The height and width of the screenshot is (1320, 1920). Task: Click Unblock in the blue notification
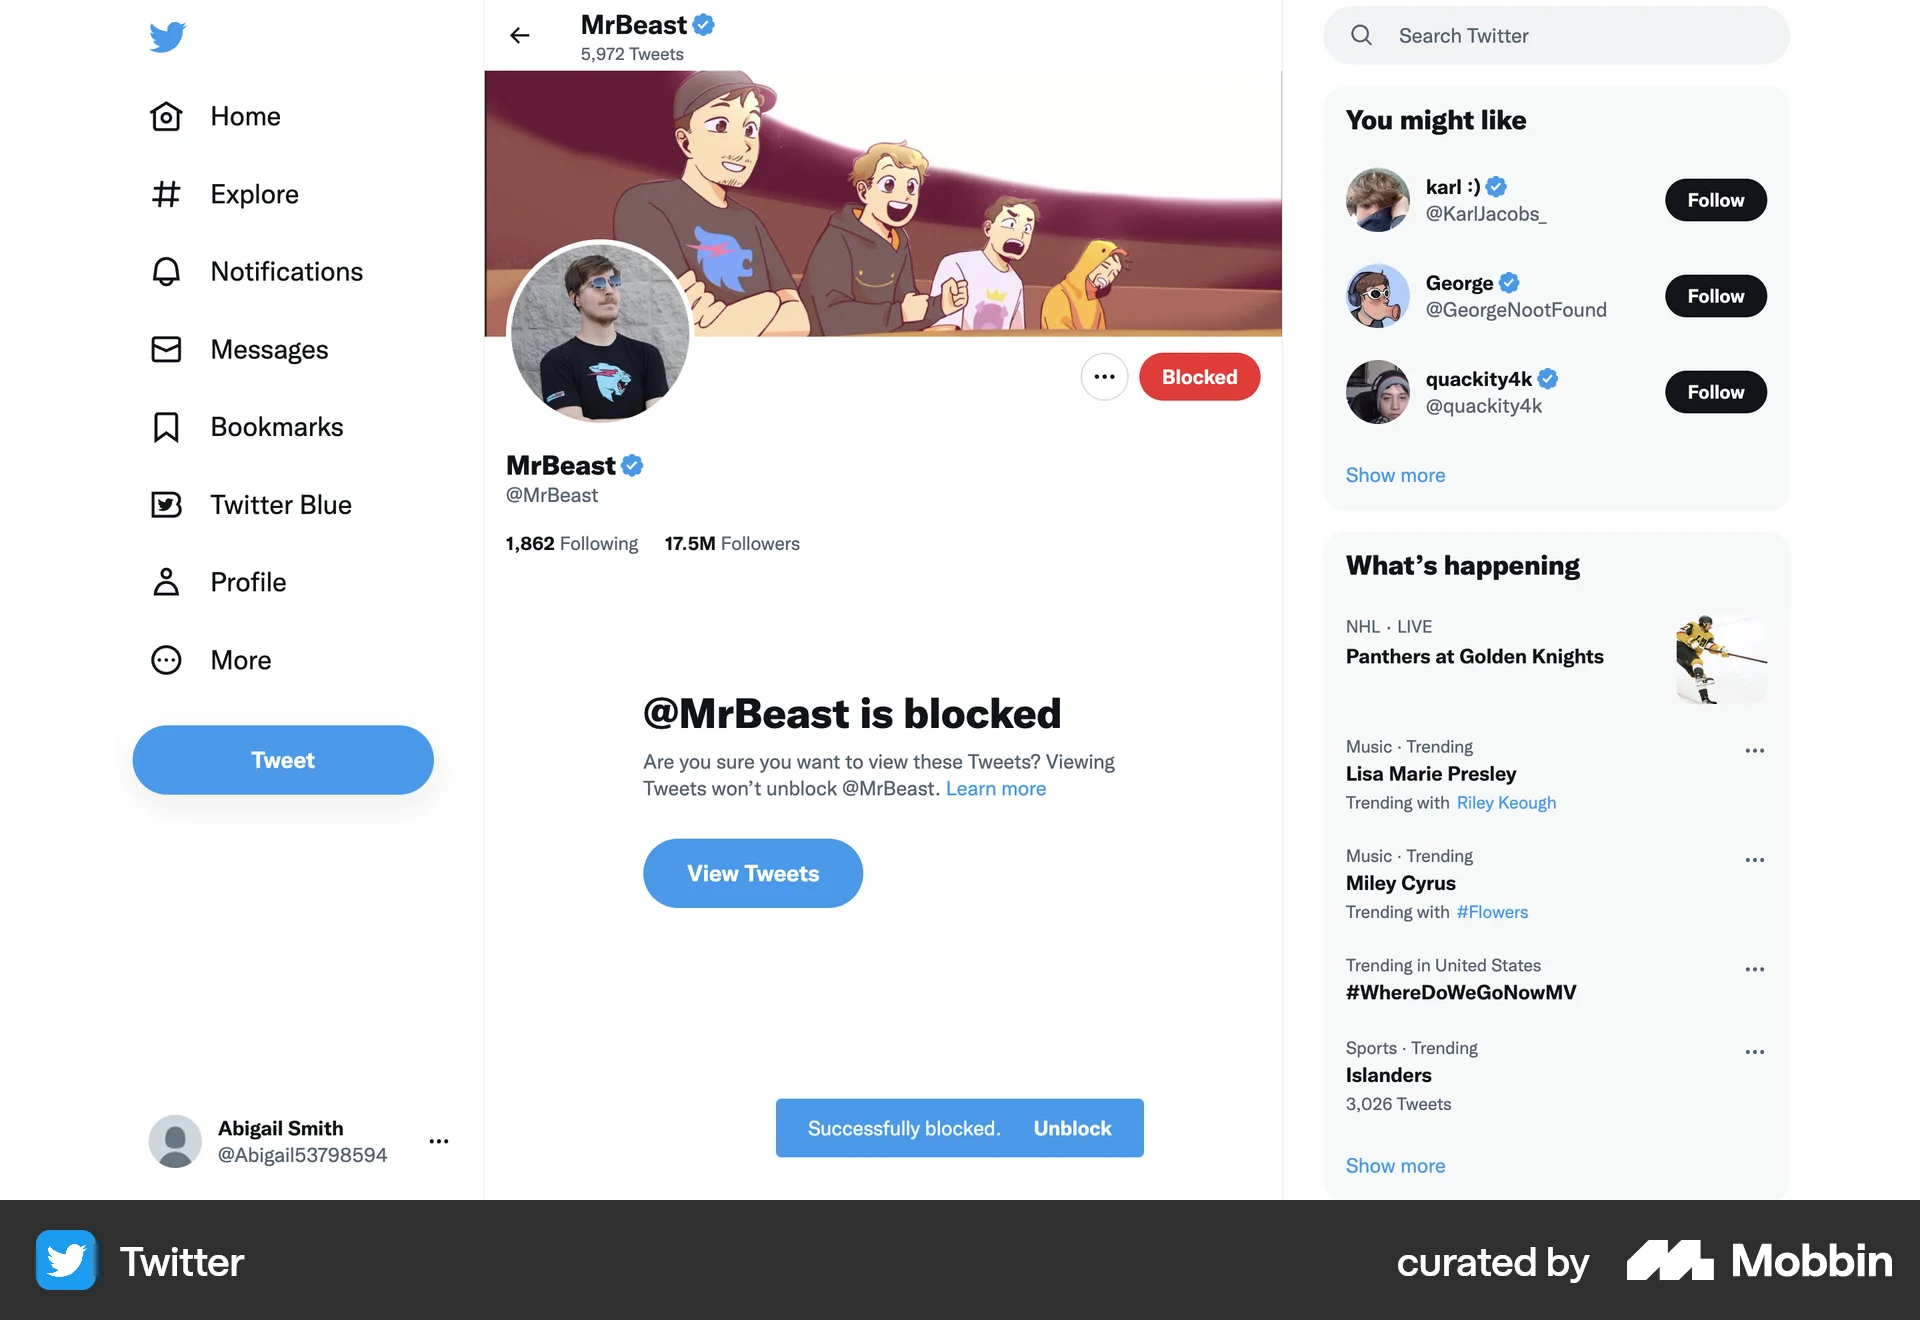(x=1072, y=1128)
